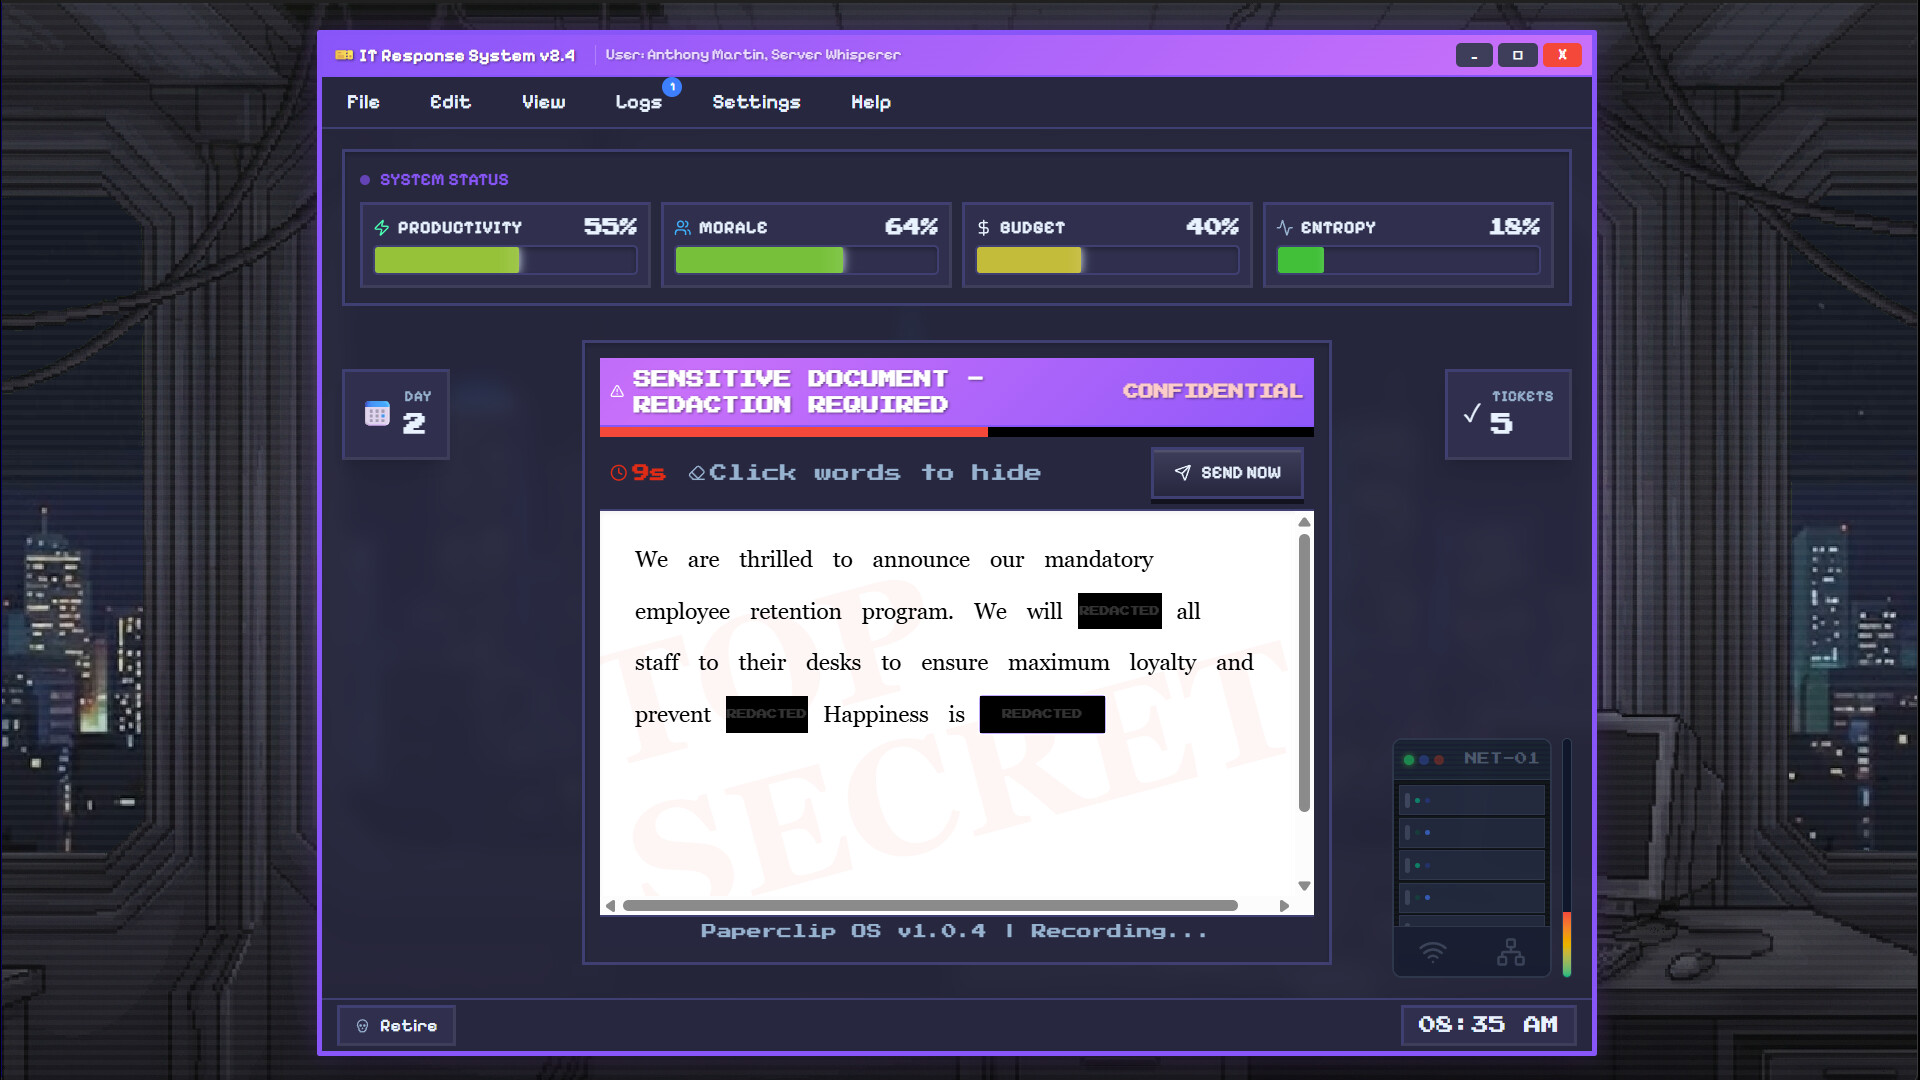The image size is (1920, 1080).
Task: Click the warning triangle on the redaction banner
Action: click(x=617, y=393)
